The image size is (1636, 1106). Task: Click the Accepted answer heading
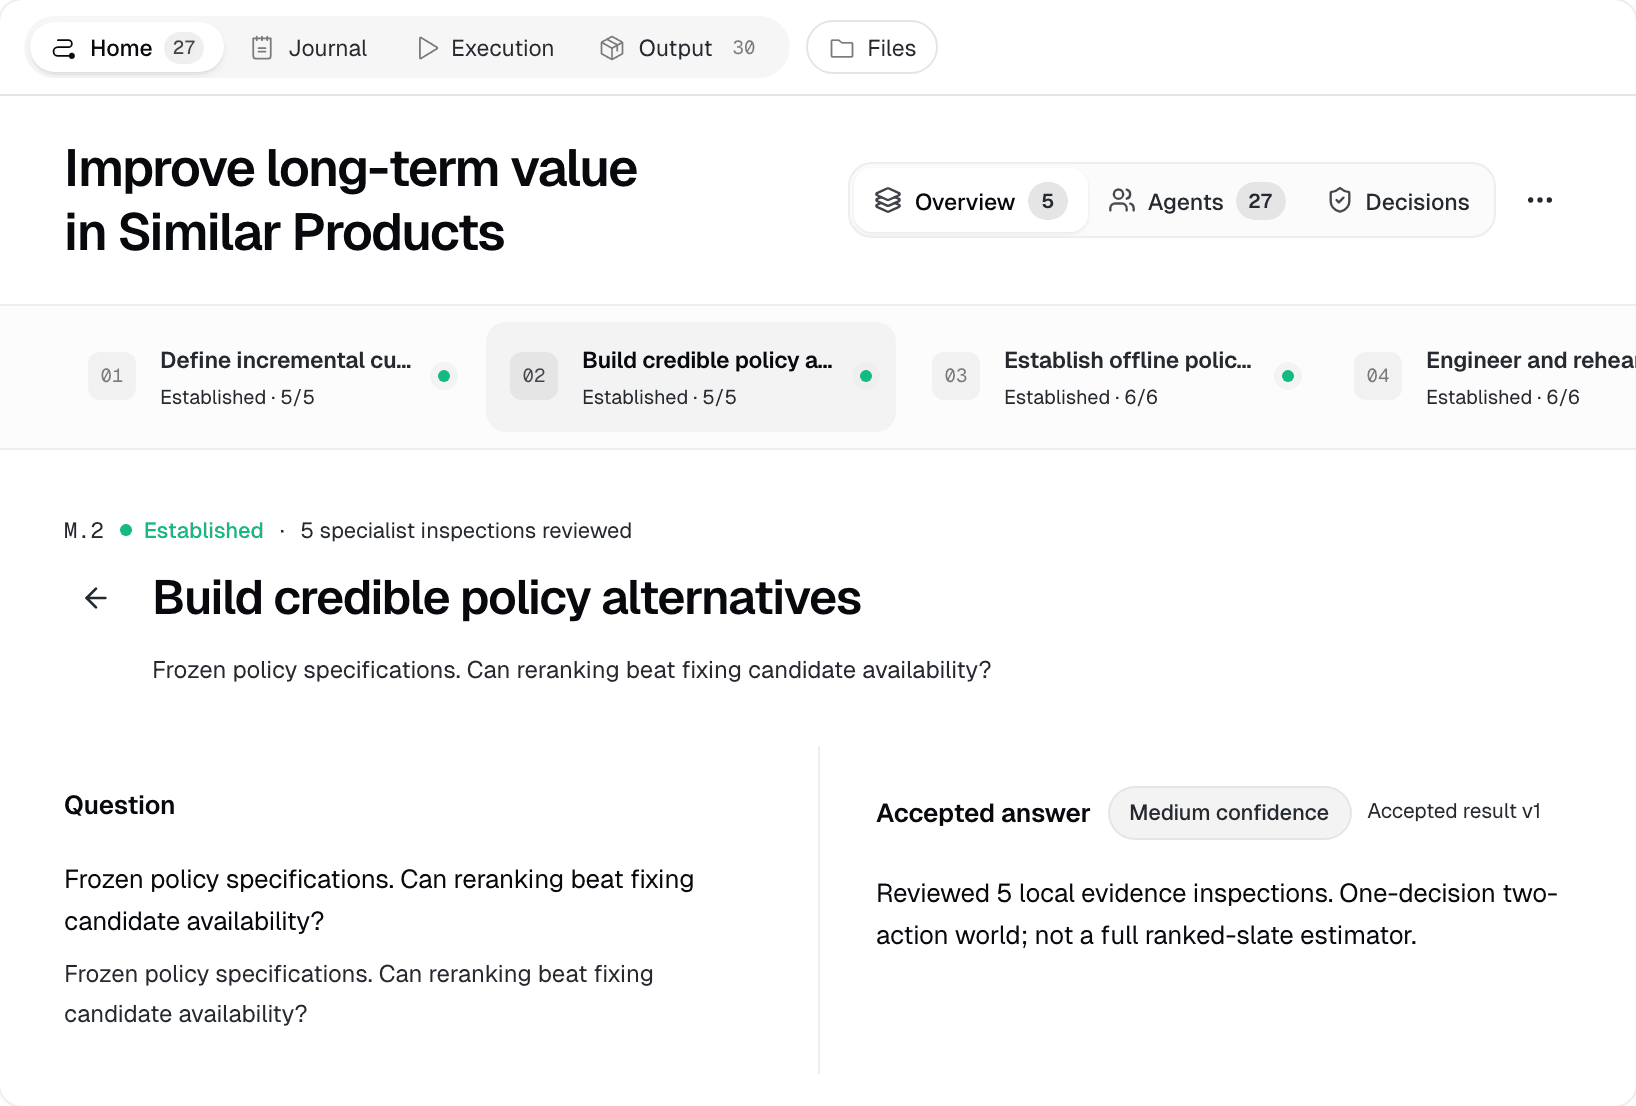(x=983, y=813)
